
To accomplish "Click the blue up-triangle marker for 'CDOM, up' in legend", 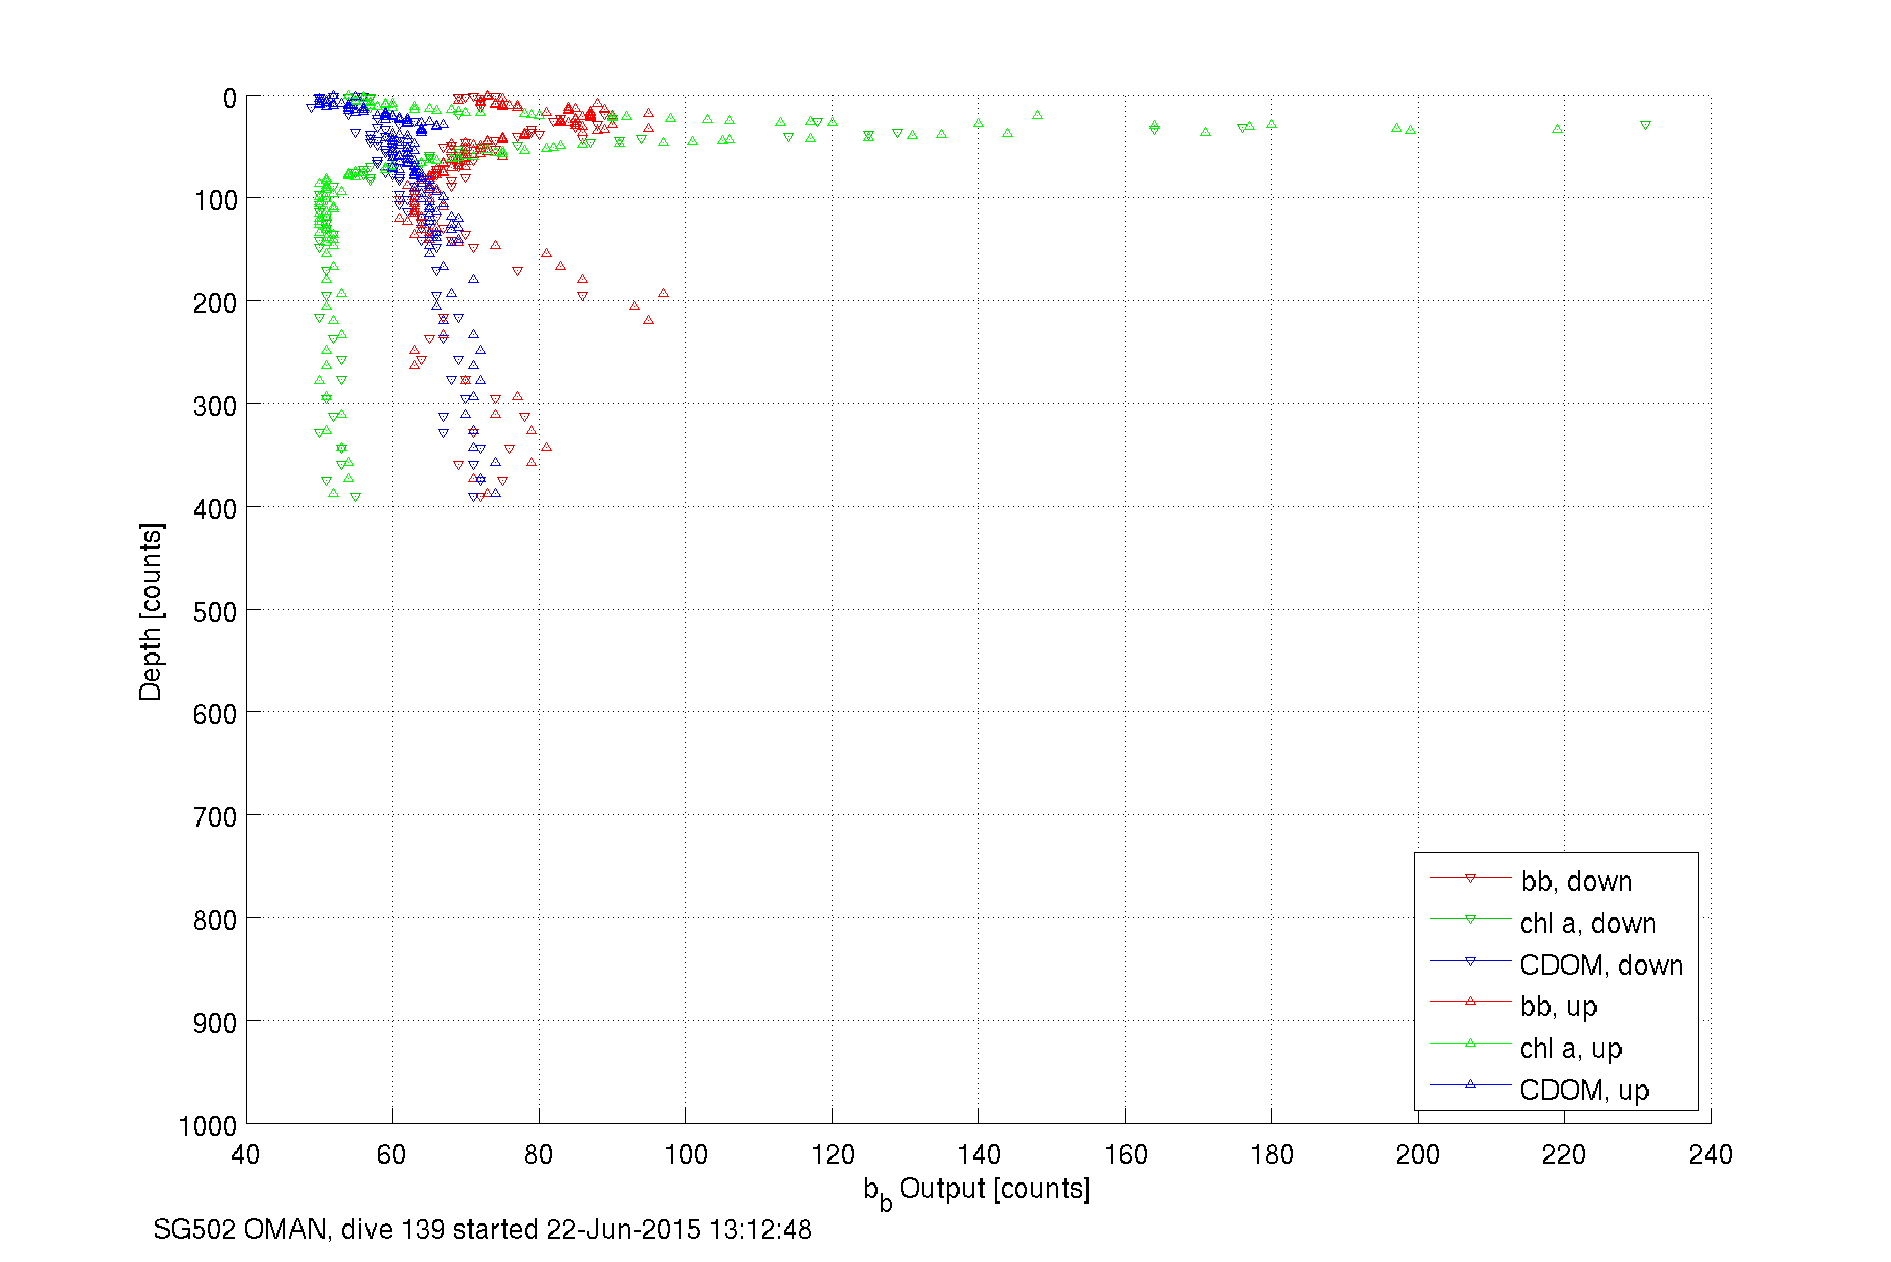I will pyautogui.click(x=1470, y=1084).
